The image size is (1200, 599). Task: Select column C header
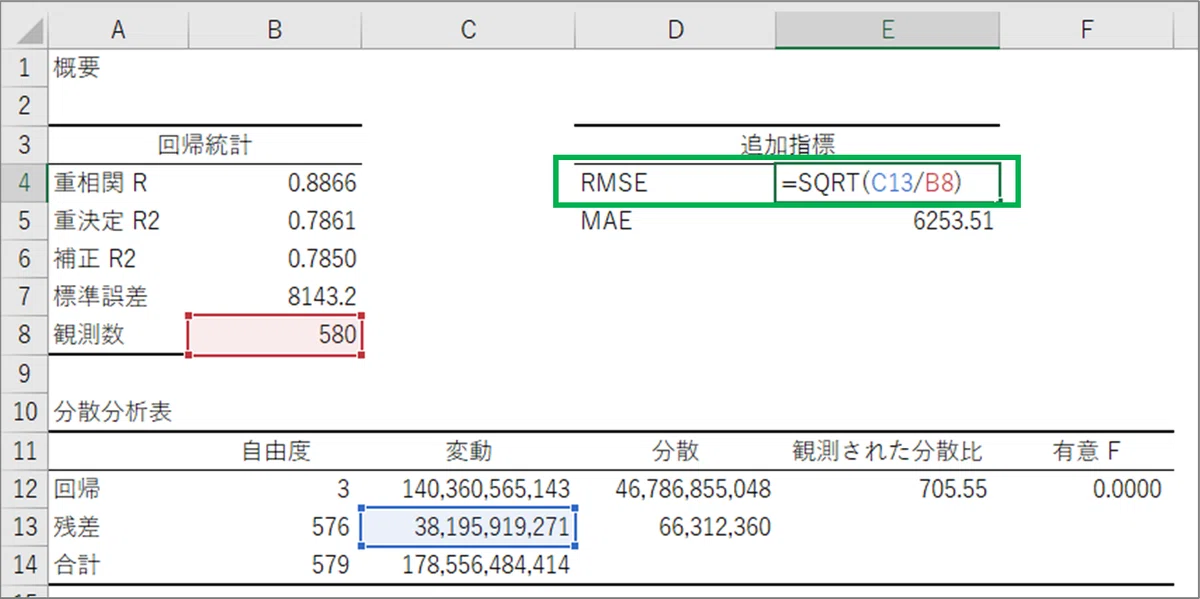click(468, 30)
